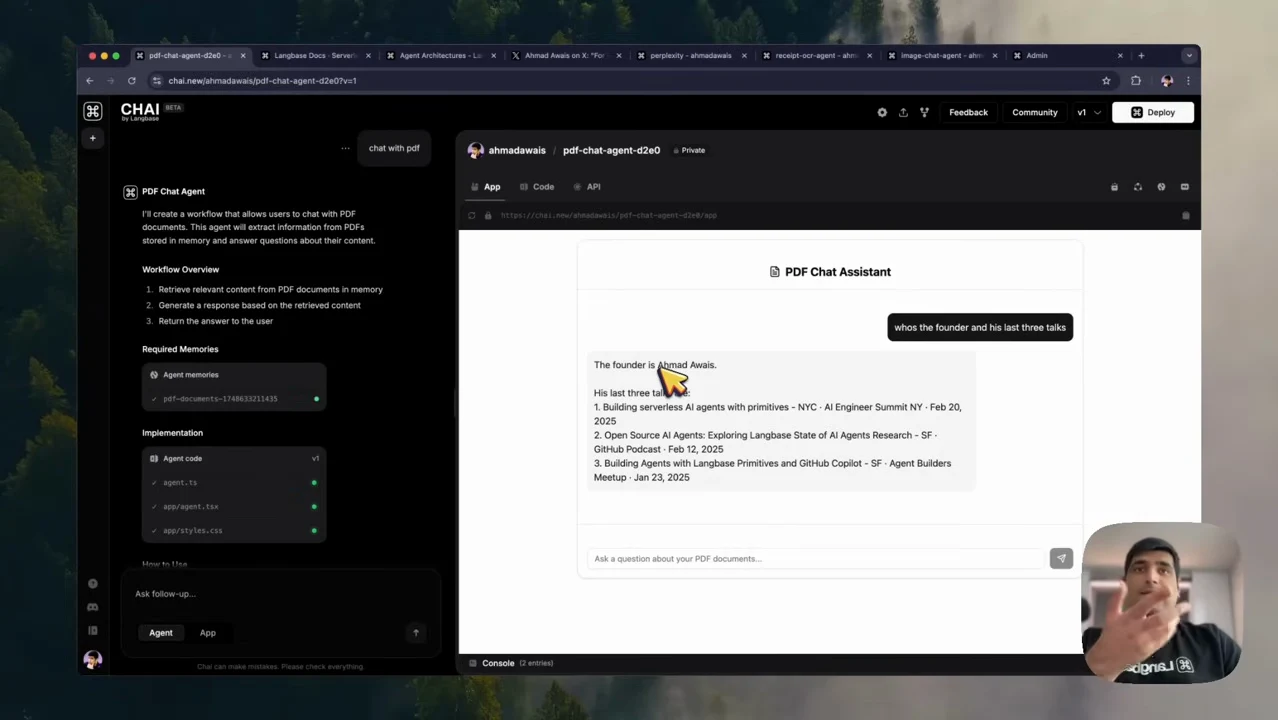Screen dimensions: 1278x720
Task: Click the first icon in the preview toolbar right side
Action: pyautogui.click(x=1114, y=187)
